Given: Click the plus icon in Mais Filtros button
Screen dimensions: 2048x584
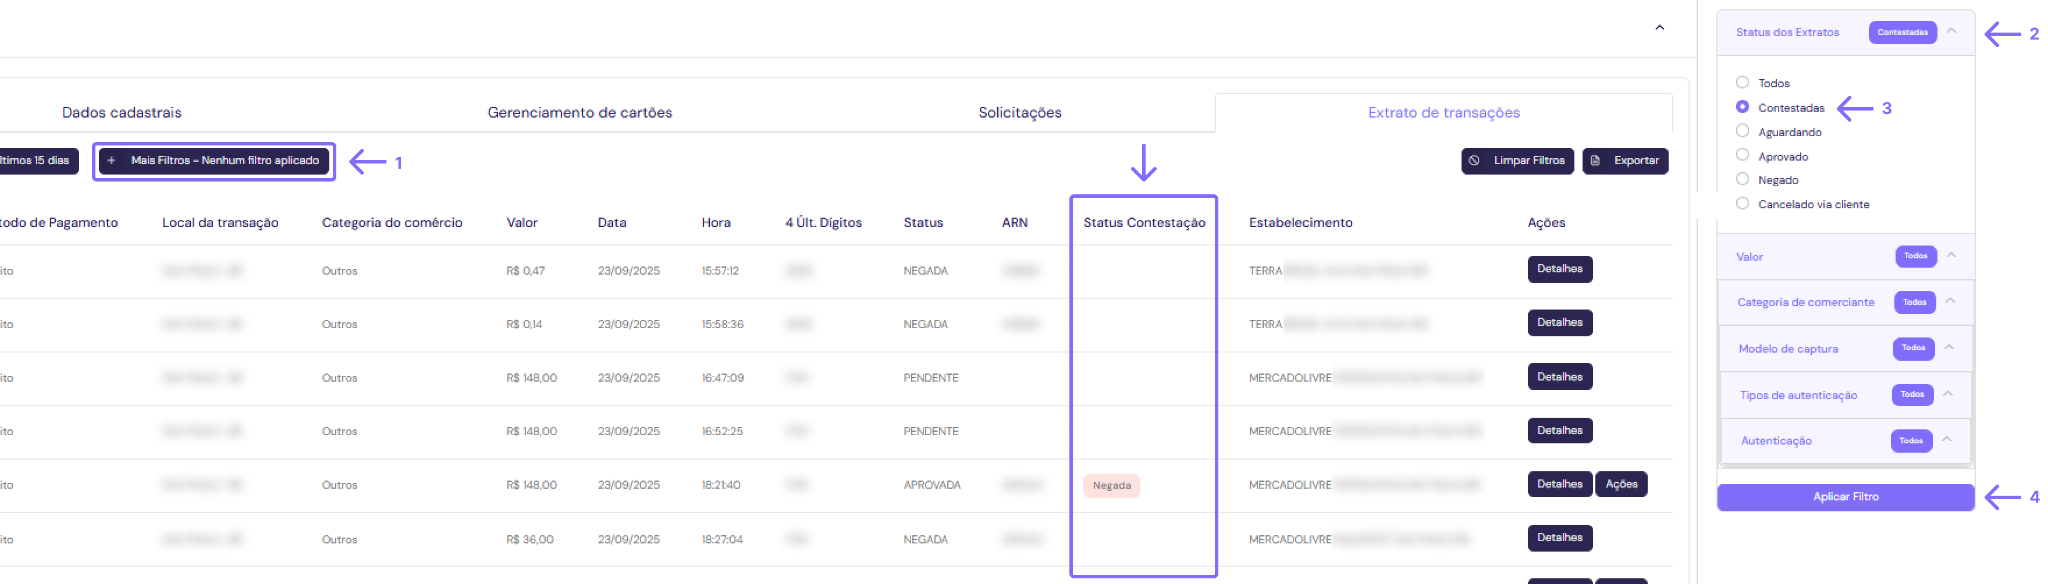Looking at the screenshot, I should tap(111, 161).
